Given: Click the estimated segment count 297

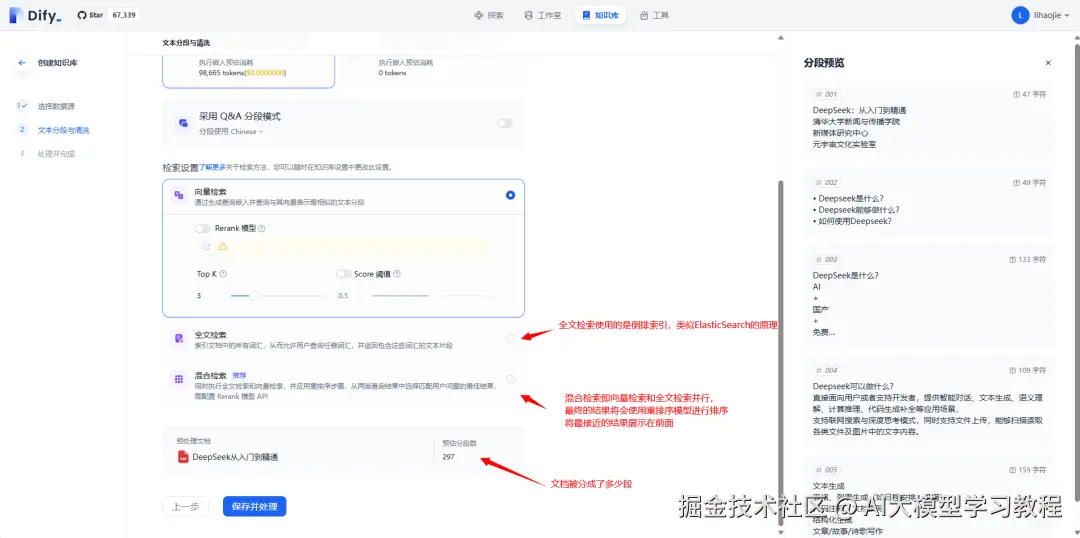Looking at the screenshot, I should [x=448, y=457].
